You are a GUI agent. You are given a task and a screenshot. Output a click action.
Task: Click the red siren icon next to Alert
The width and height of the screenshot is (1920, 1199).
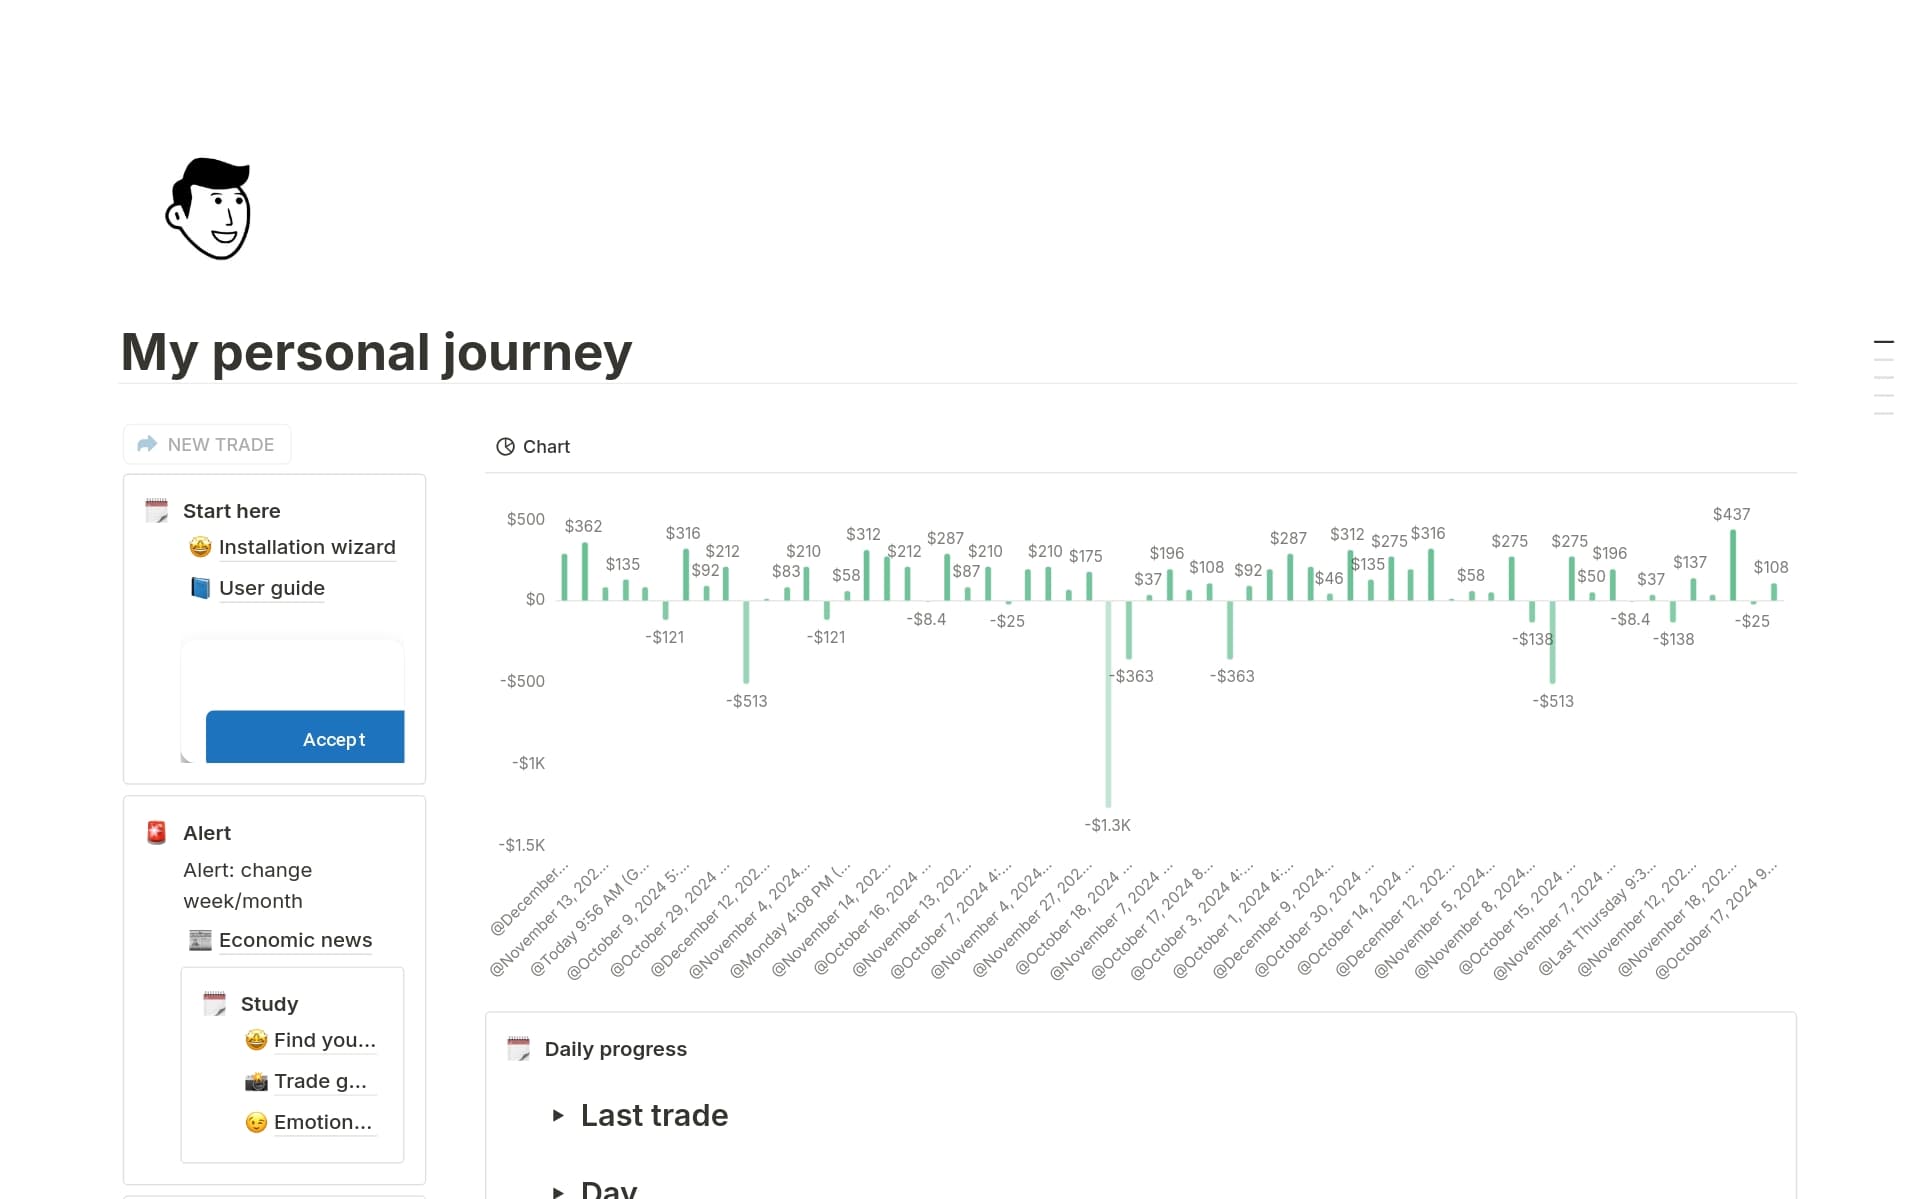click(156, 831)
